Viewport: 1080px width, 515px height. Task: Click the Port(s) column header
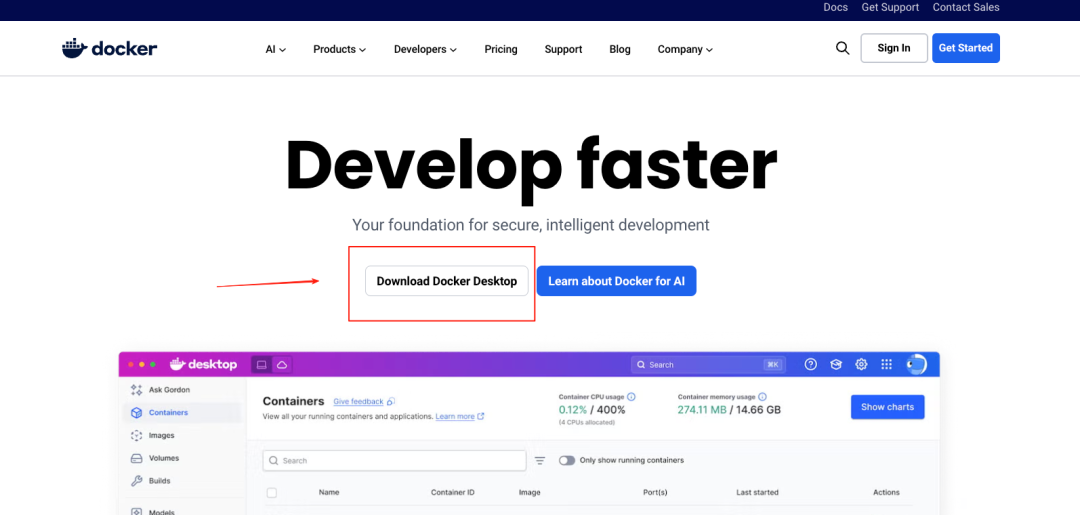(x=655, y=492)
